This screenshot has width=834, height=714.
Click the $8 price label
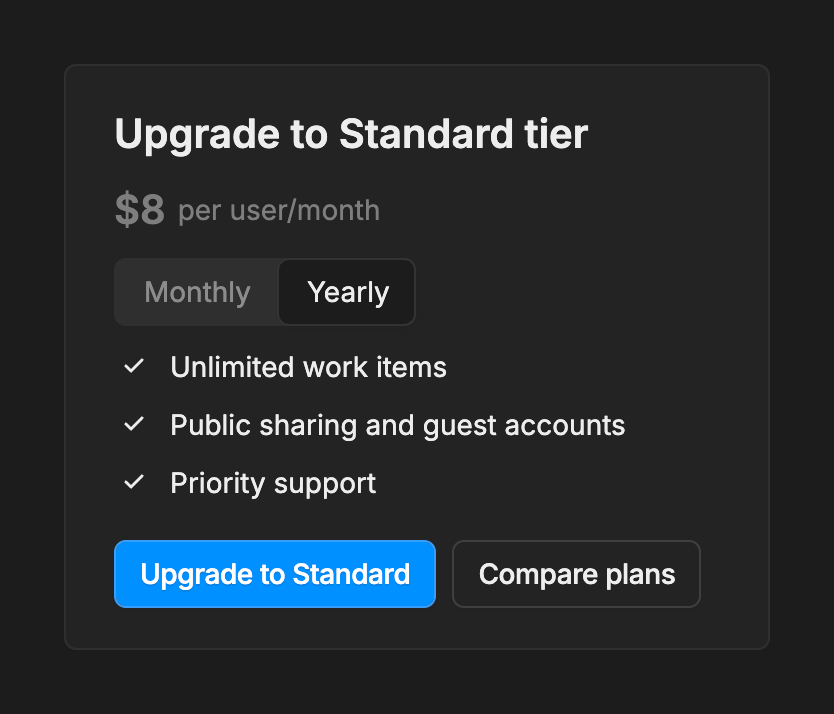pos(138,210)
